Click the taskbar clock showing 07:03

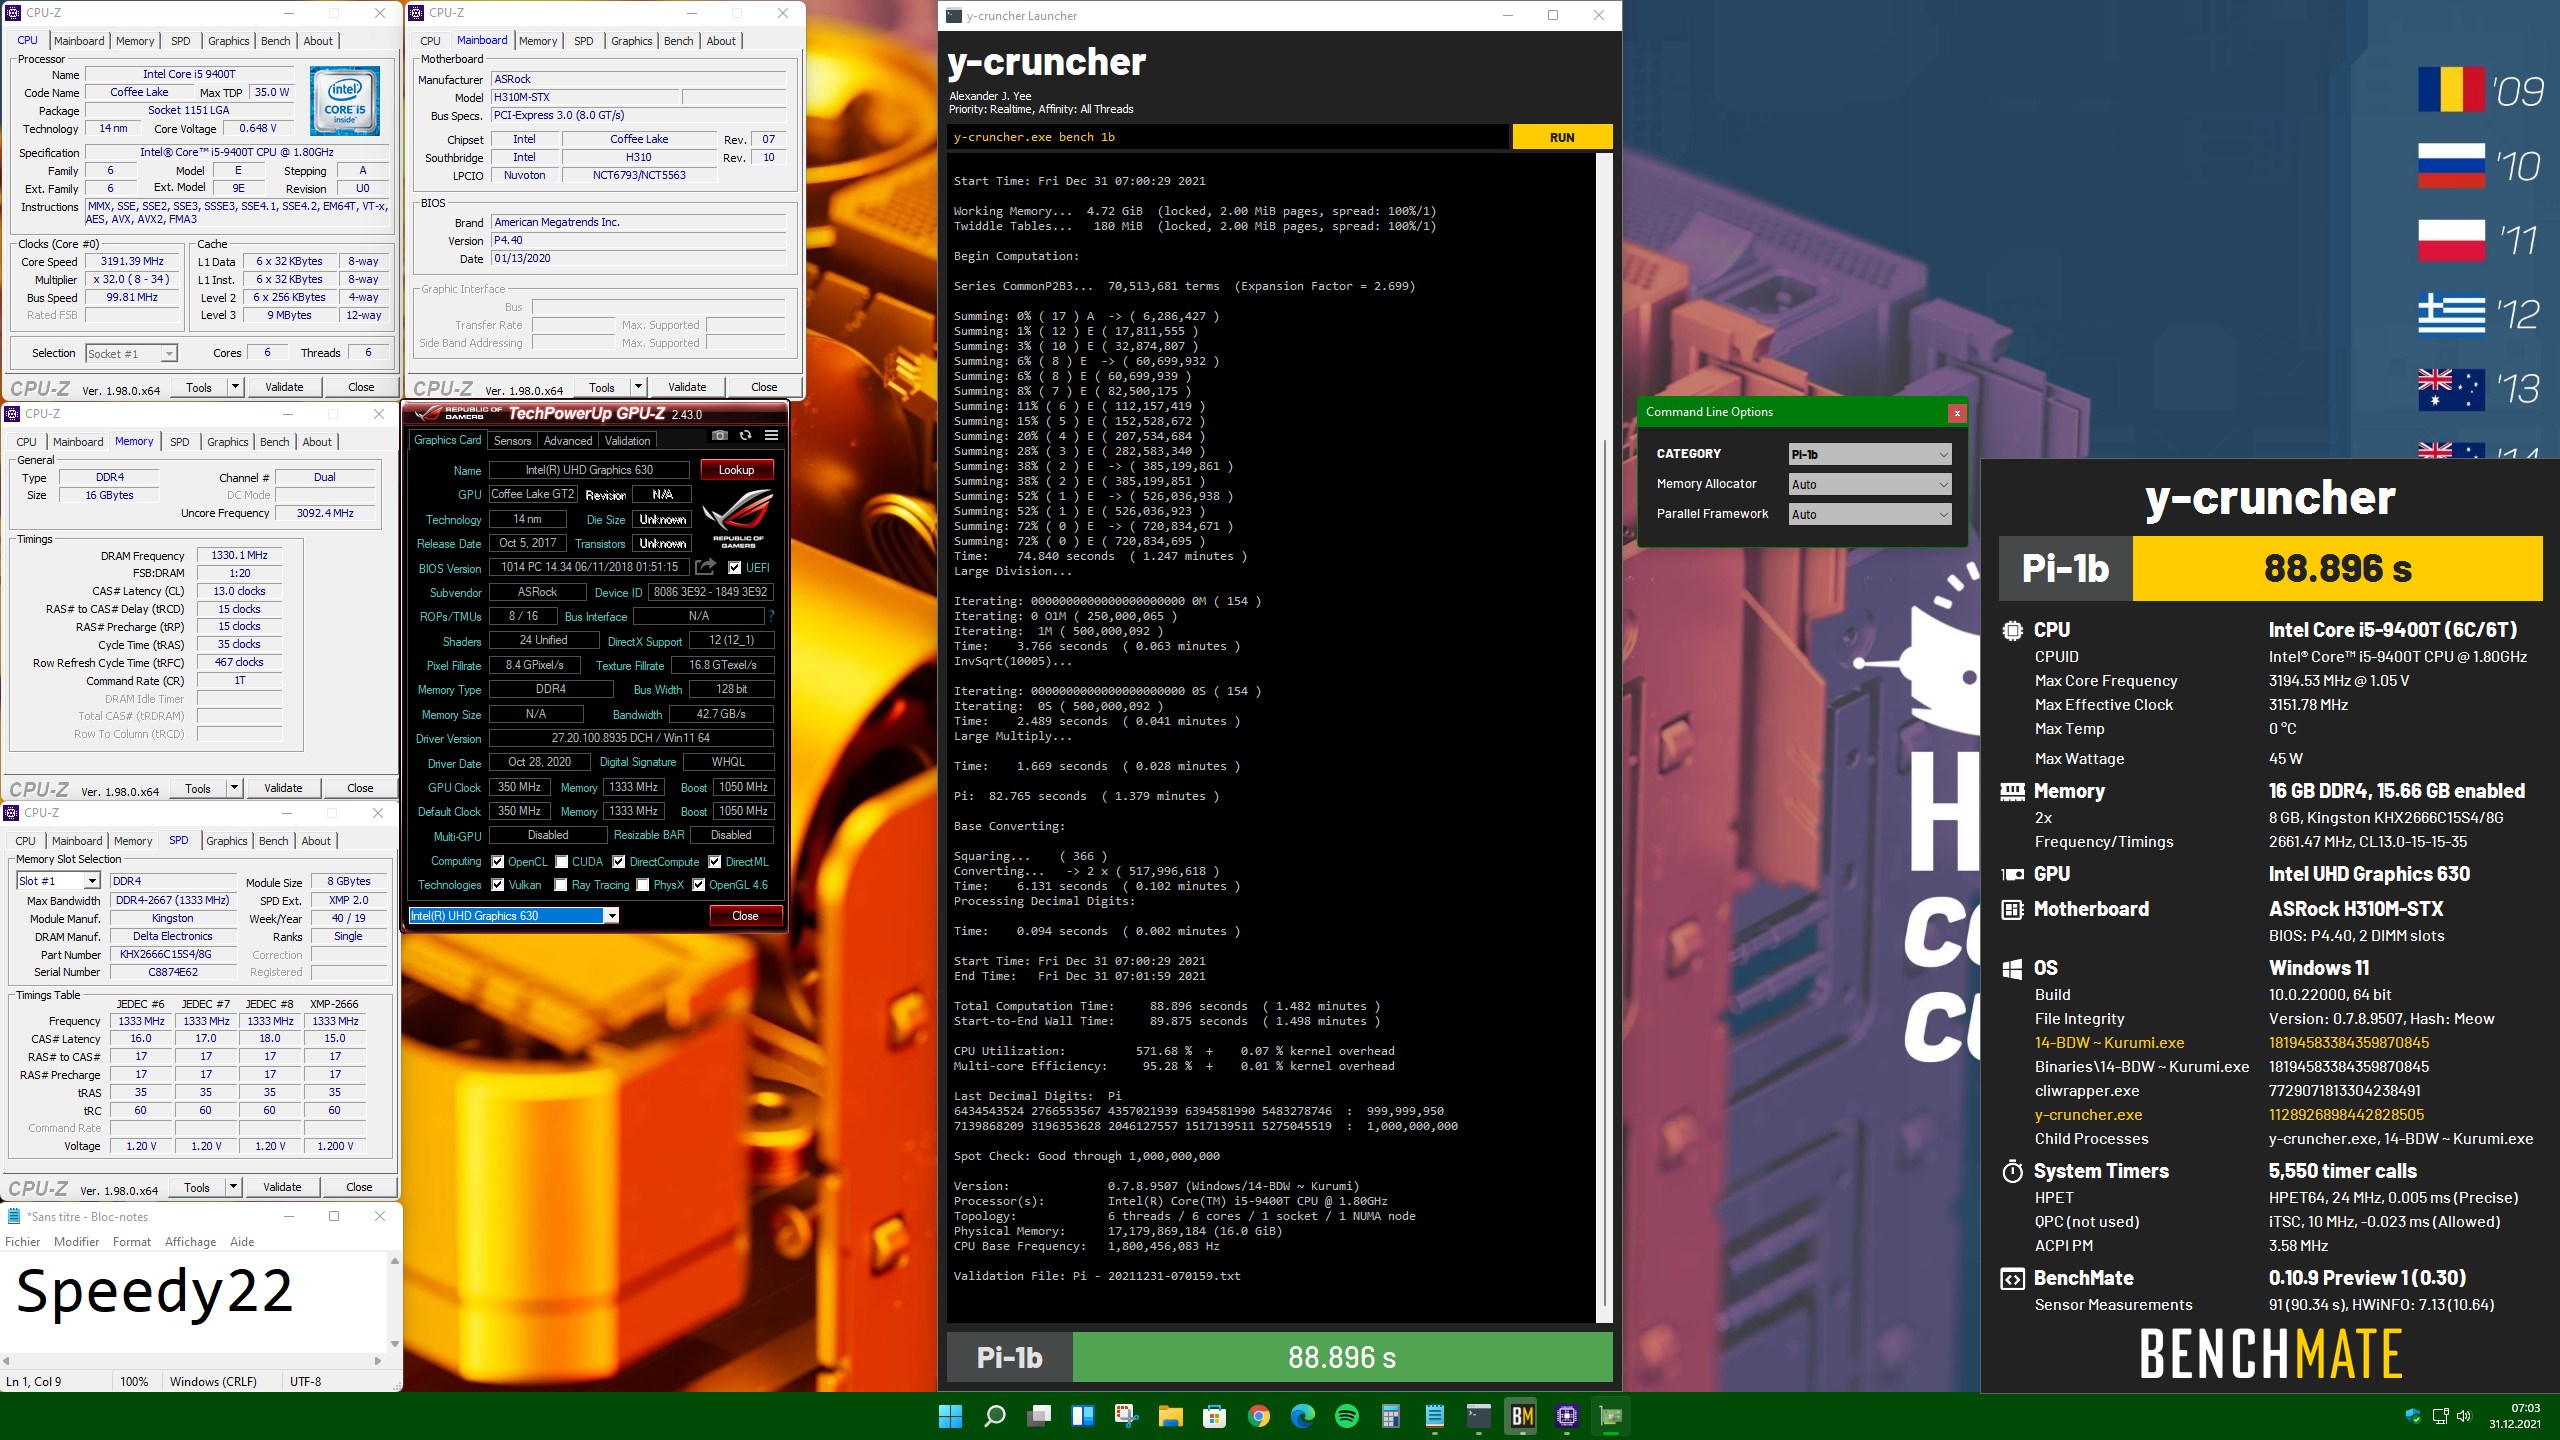[2515, 1416]
